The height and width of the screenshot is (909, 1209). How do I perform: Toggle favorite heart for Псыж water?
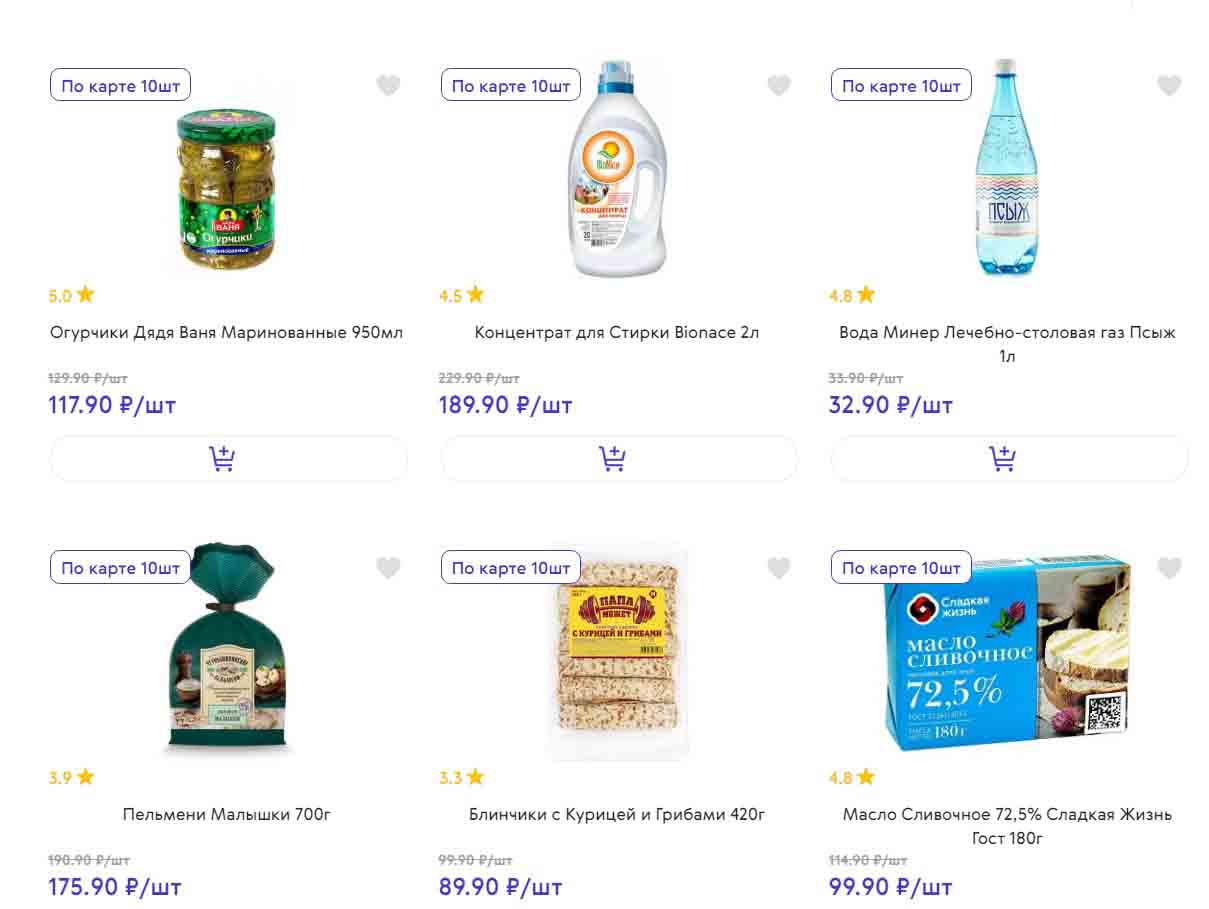(x=1169, y=86)
